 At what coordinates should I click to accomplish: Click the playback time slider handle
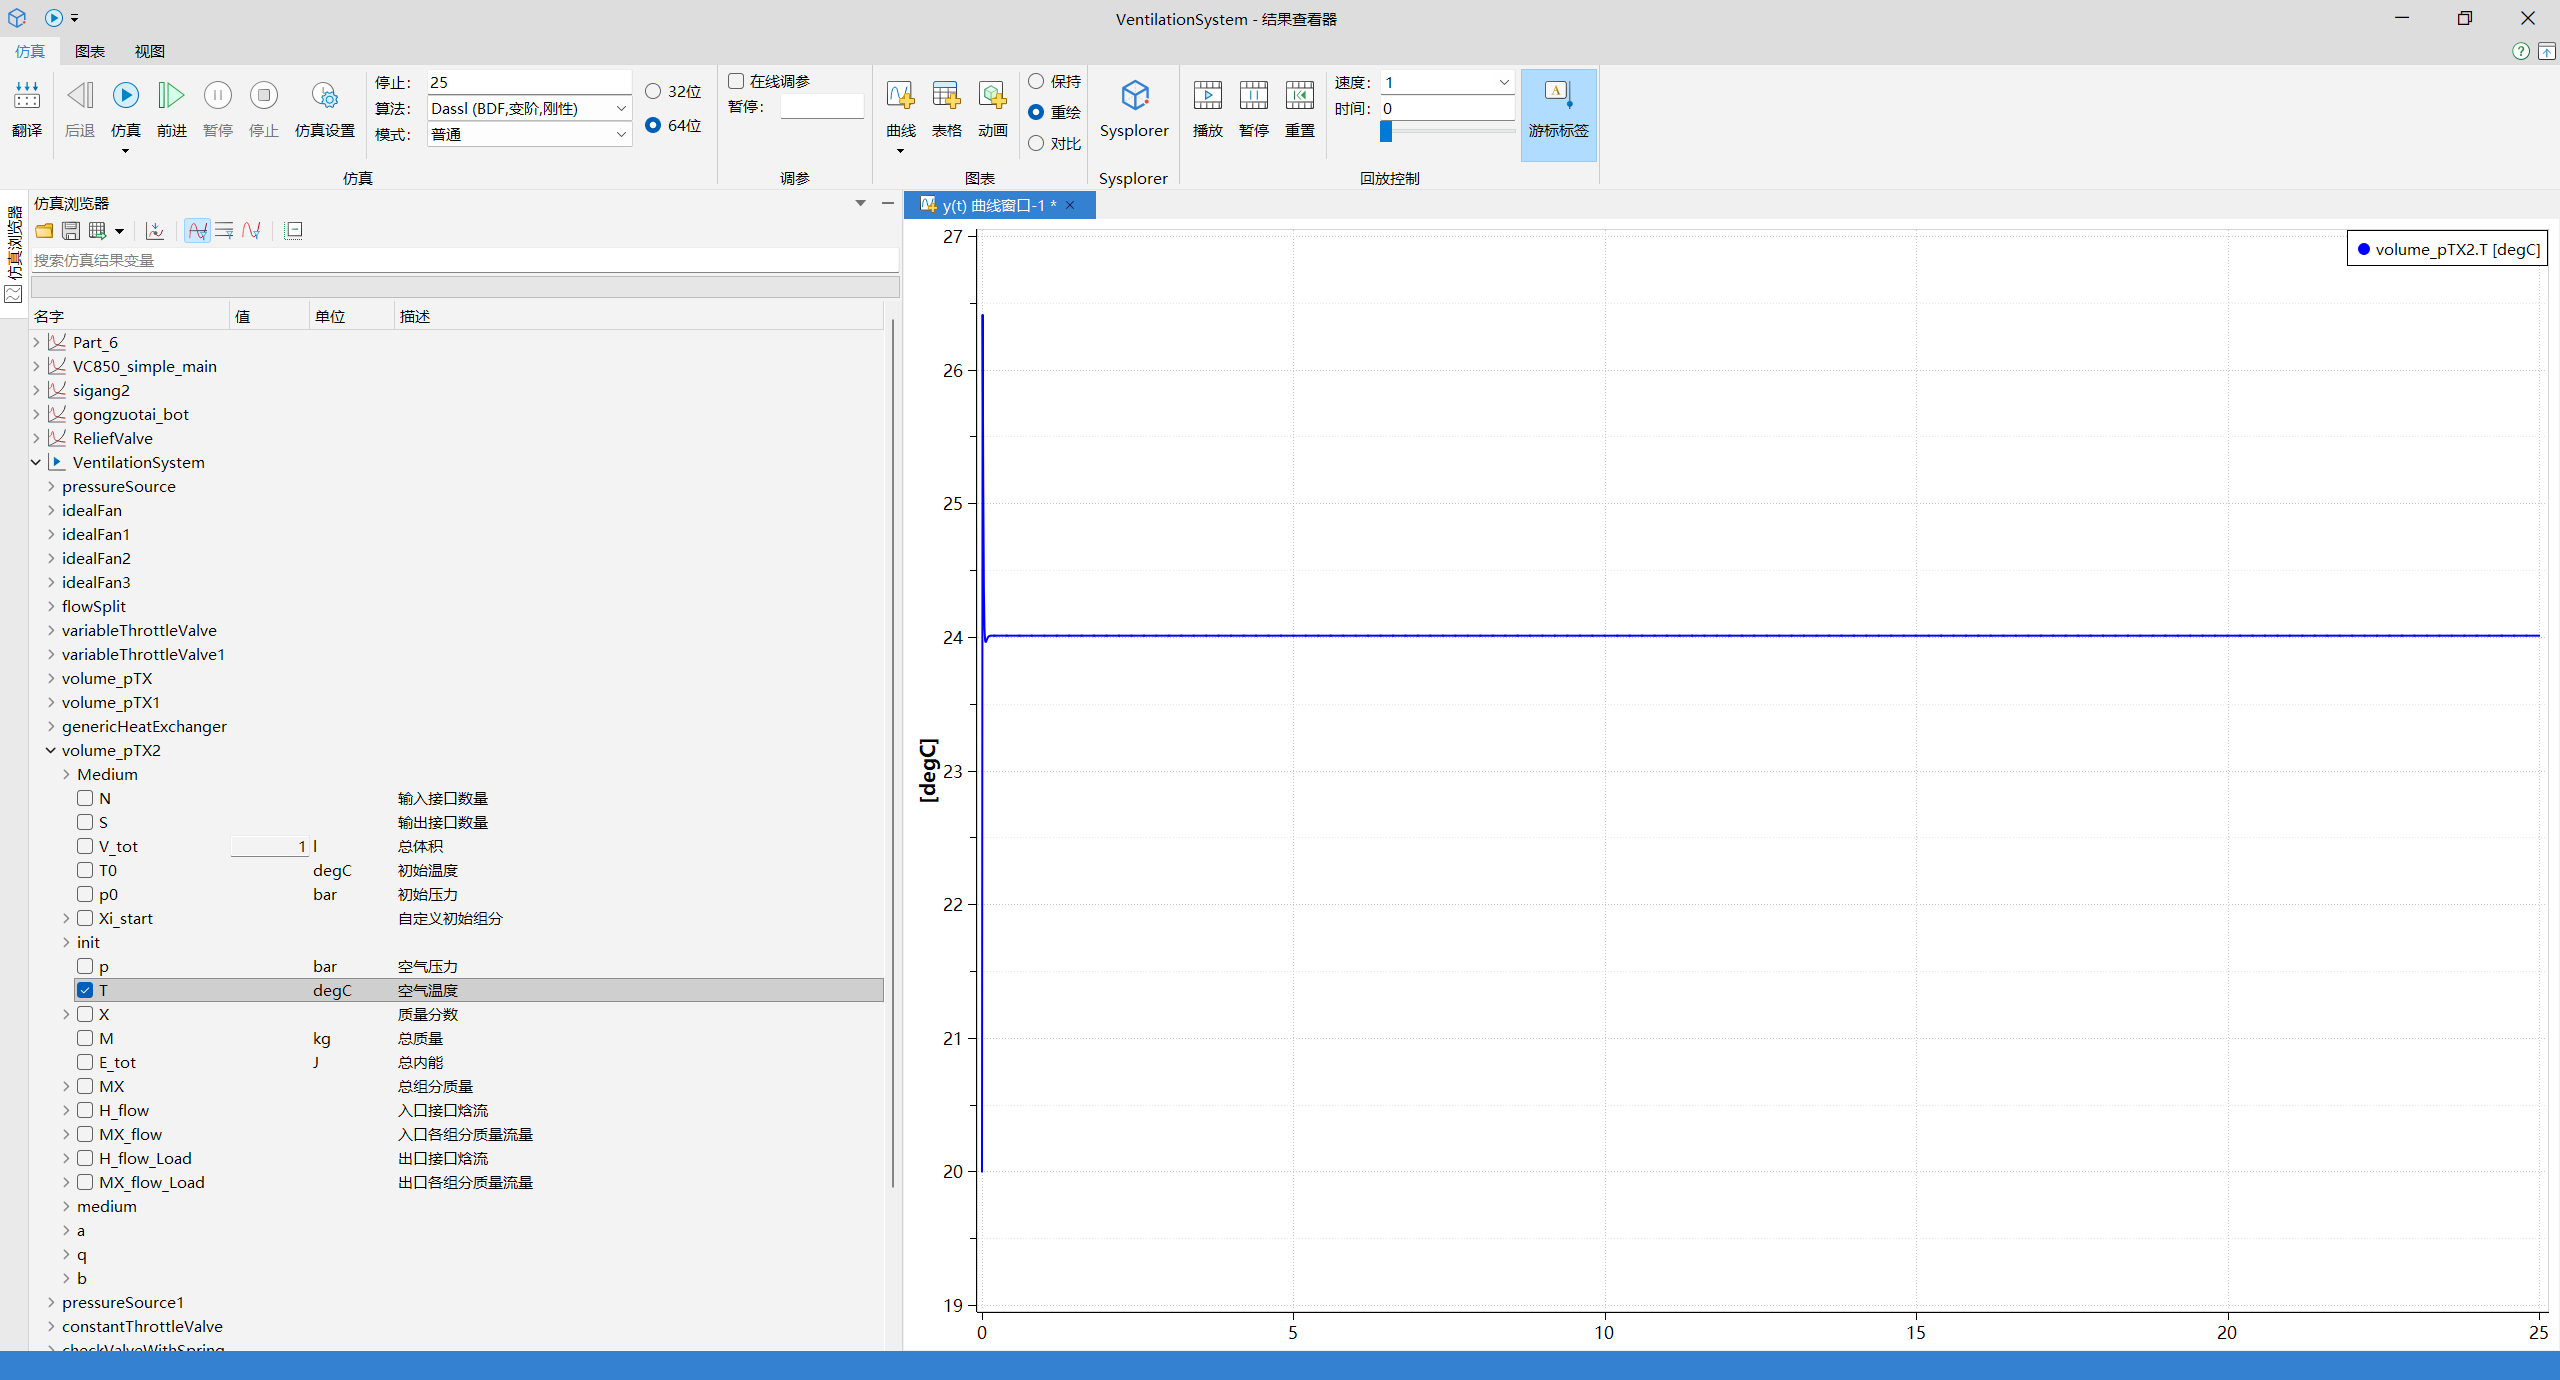click(x=1386, y=131)
